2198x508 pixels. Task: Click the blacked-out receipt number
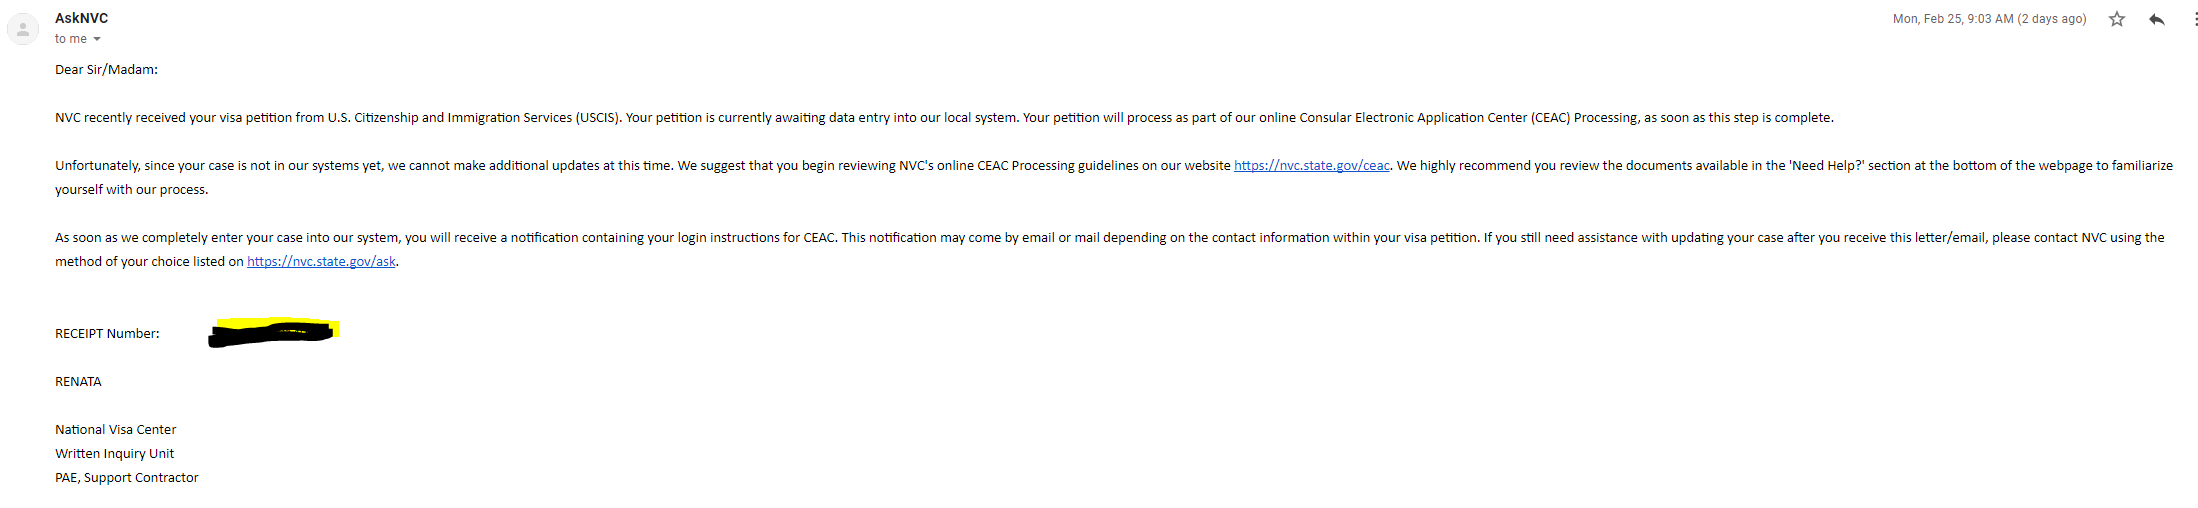tap(273, 332)
